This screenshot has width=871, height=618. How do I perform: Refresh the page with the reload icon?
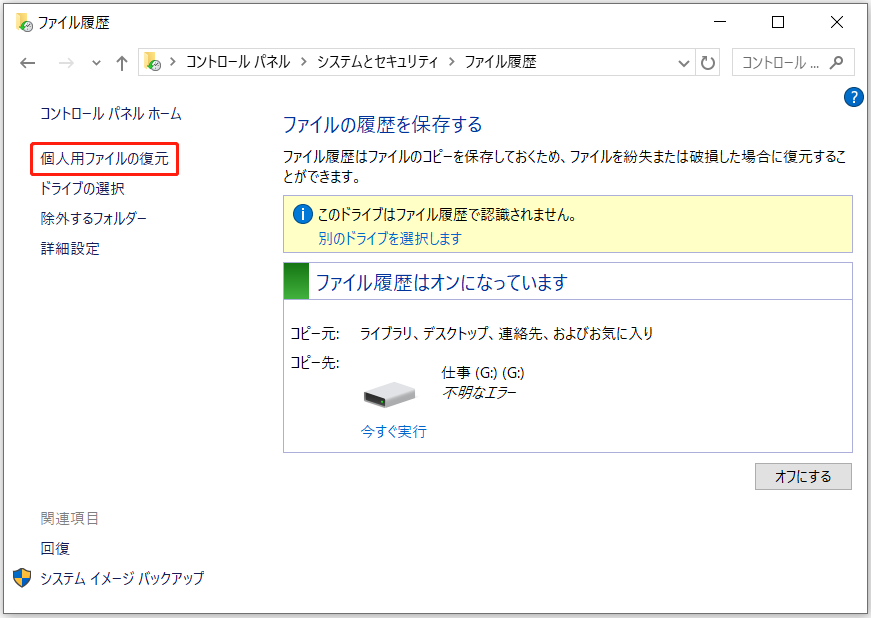coord(708,63)
